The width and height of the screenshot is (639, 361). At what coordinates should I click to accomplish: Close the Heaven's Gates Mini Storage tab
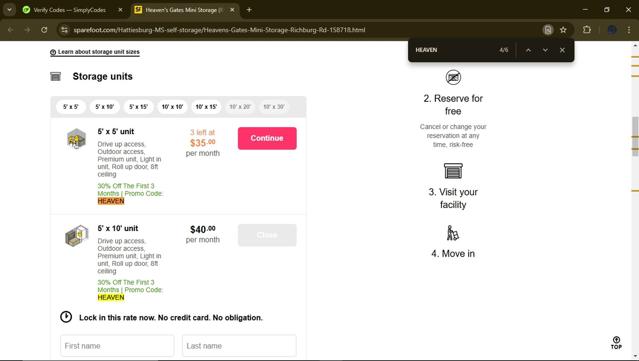[232, 10]
